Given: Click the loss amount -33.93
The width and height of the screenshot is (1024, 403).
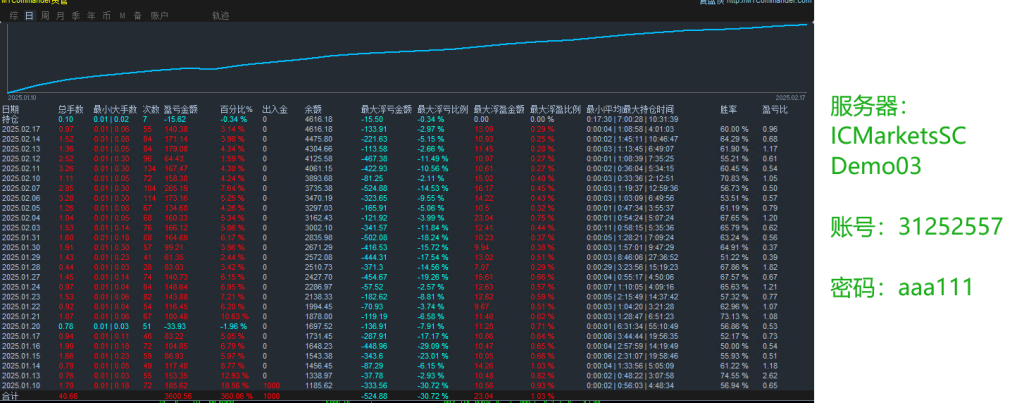Looking at the screenshot, I should [175, 326].
